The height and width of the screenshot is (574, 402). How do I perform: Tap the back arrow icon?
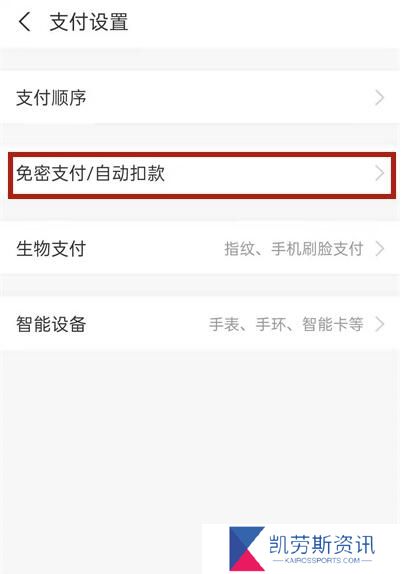point(25,22)
